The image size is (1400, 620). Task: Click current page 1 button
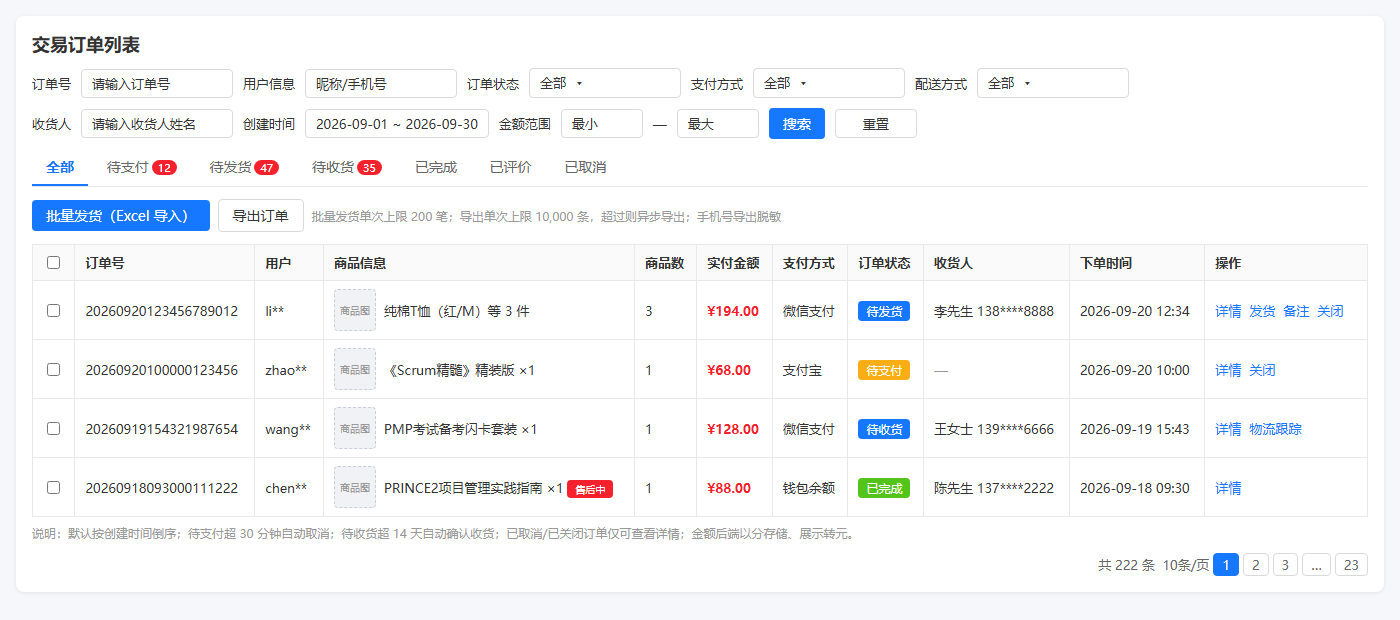[1226, 565]
